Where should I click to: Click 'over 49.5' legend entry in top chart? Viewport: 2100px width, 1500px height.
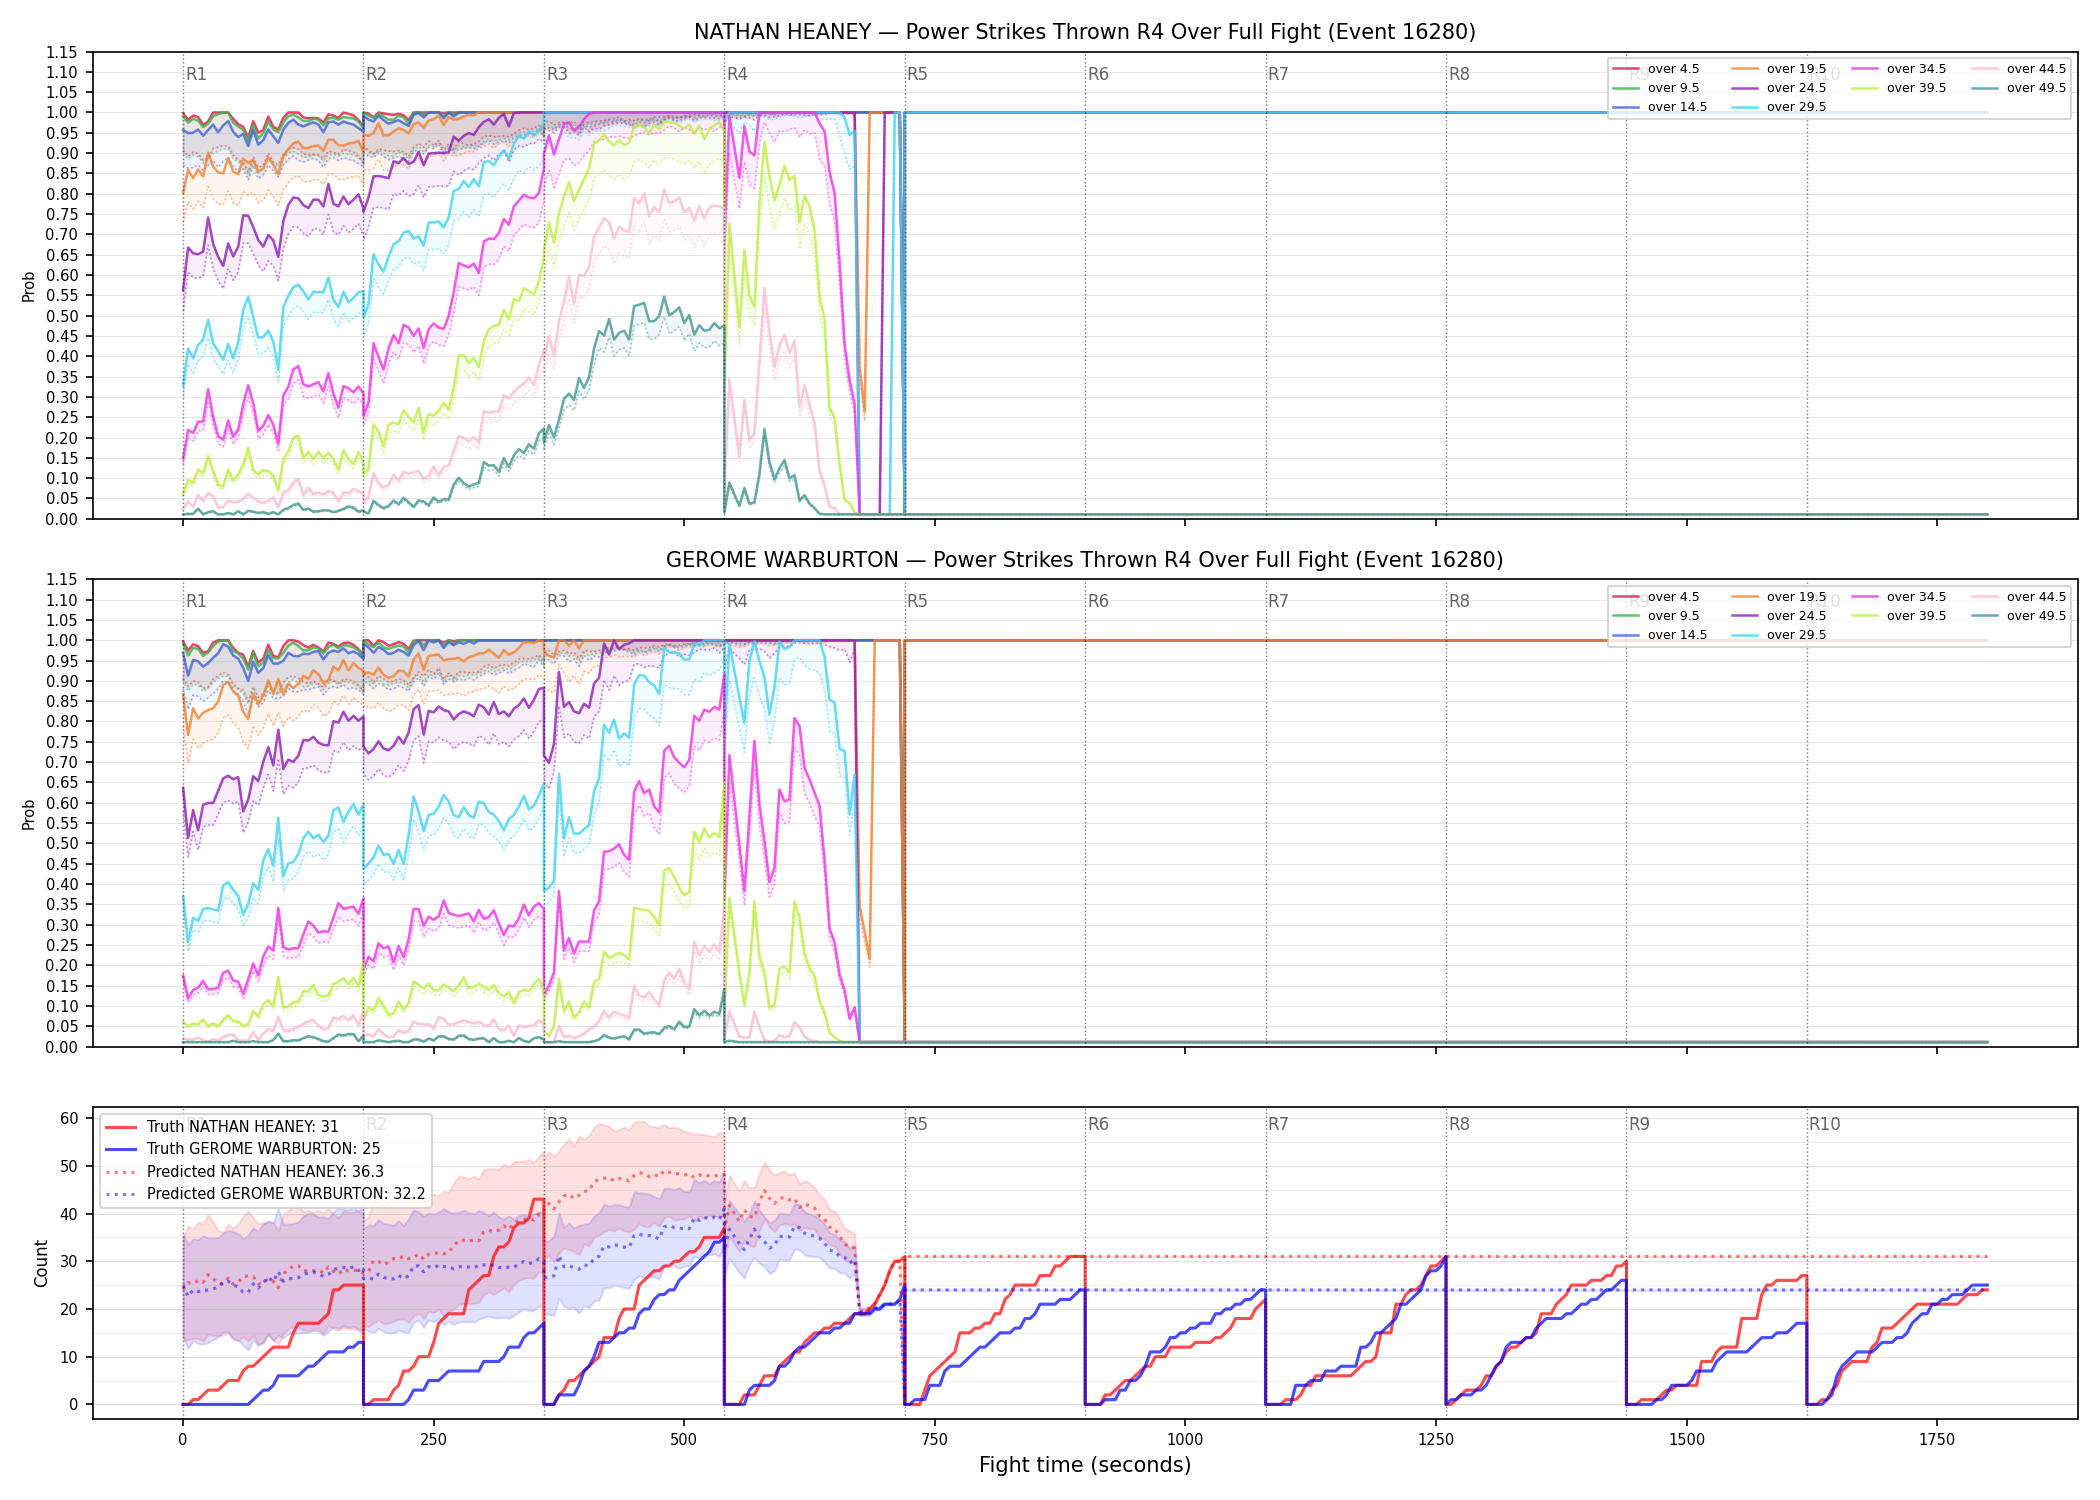click(2019, 88)
